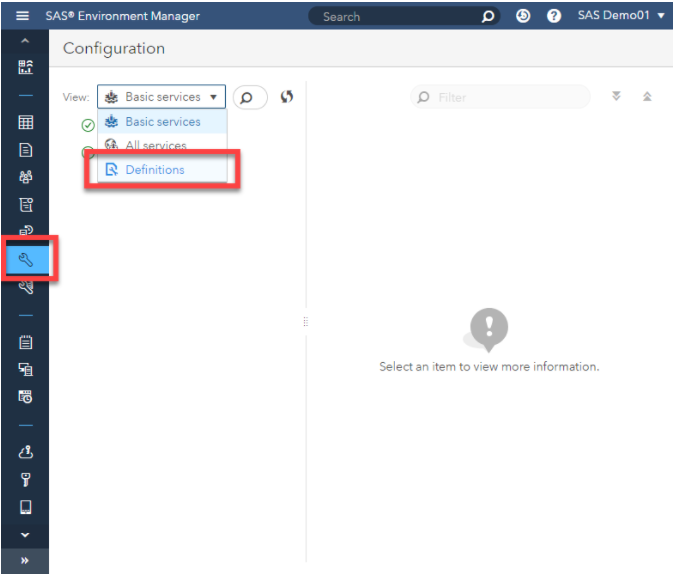Open the Help question-mark icon
The image size is (675, 574).
pos(554,16)
